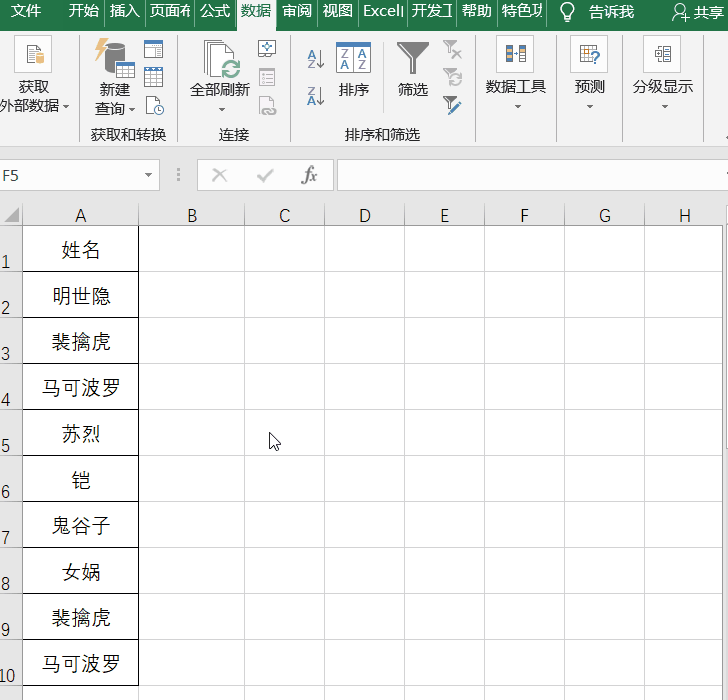728x700 pixels.
Task: Open the Outline (分级显示) icon
Action: 662,54
